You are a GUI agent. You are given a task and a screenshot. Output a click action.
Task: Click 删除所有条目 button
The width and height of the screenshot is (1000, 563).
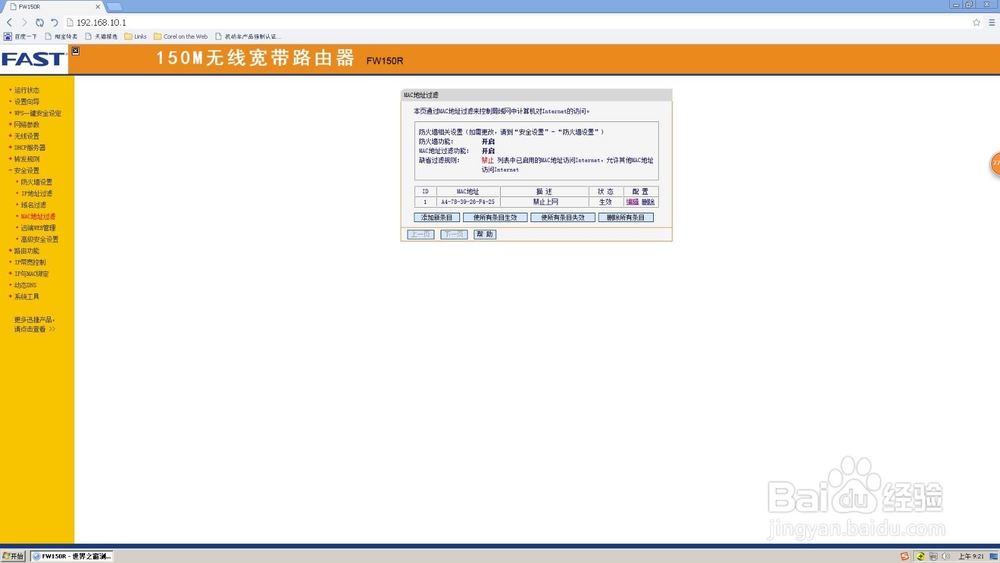(626, 217)
